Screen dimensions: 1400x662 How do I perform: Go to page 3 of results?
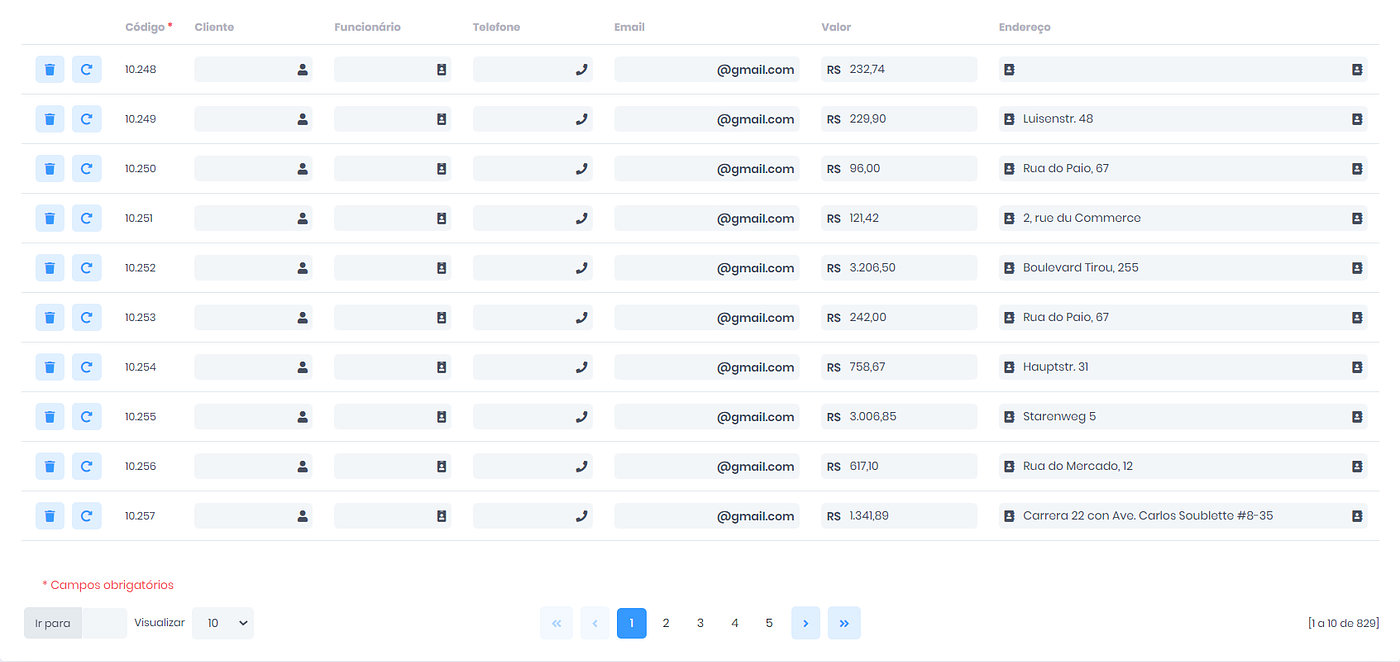pos(700,622)
